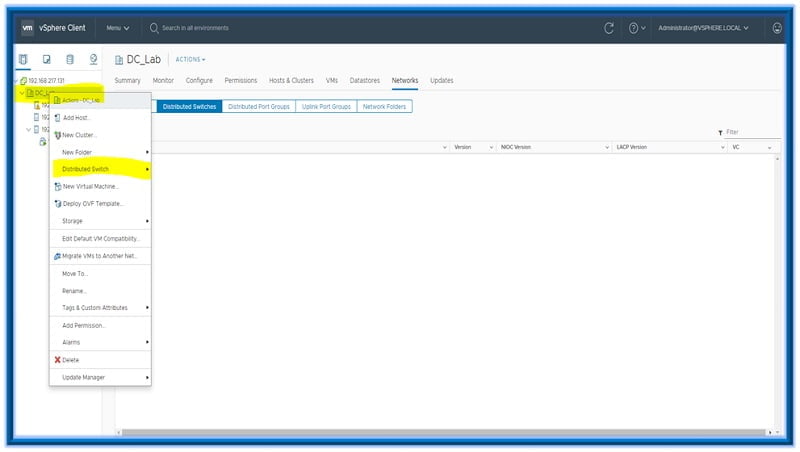Open the Hosts and Clusters inventory view icon
The width and height of the screenshot is (800, 452).
click(x=23, y=60)
